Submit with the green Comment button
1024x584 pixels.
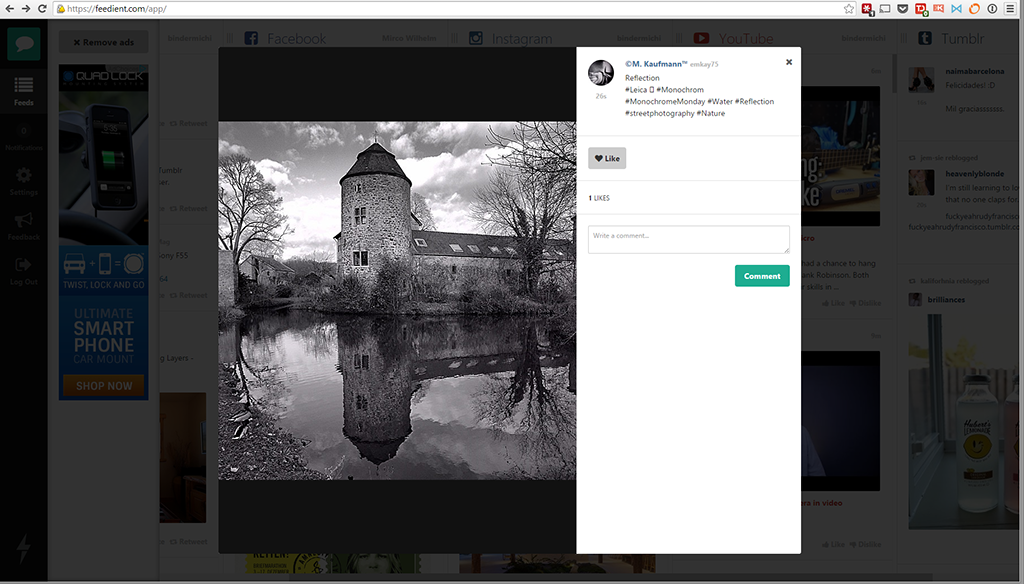pyautogui.click(x=762, y=276)
